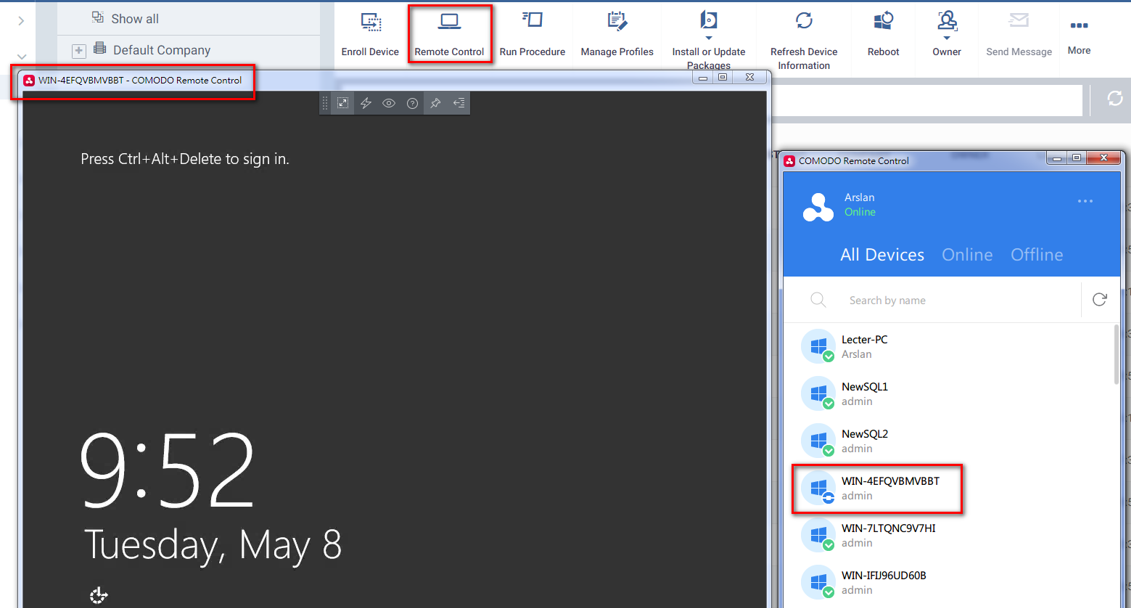Click the Reboot toolbar button
Screen dimensions: 1131x608
[883, 34]
